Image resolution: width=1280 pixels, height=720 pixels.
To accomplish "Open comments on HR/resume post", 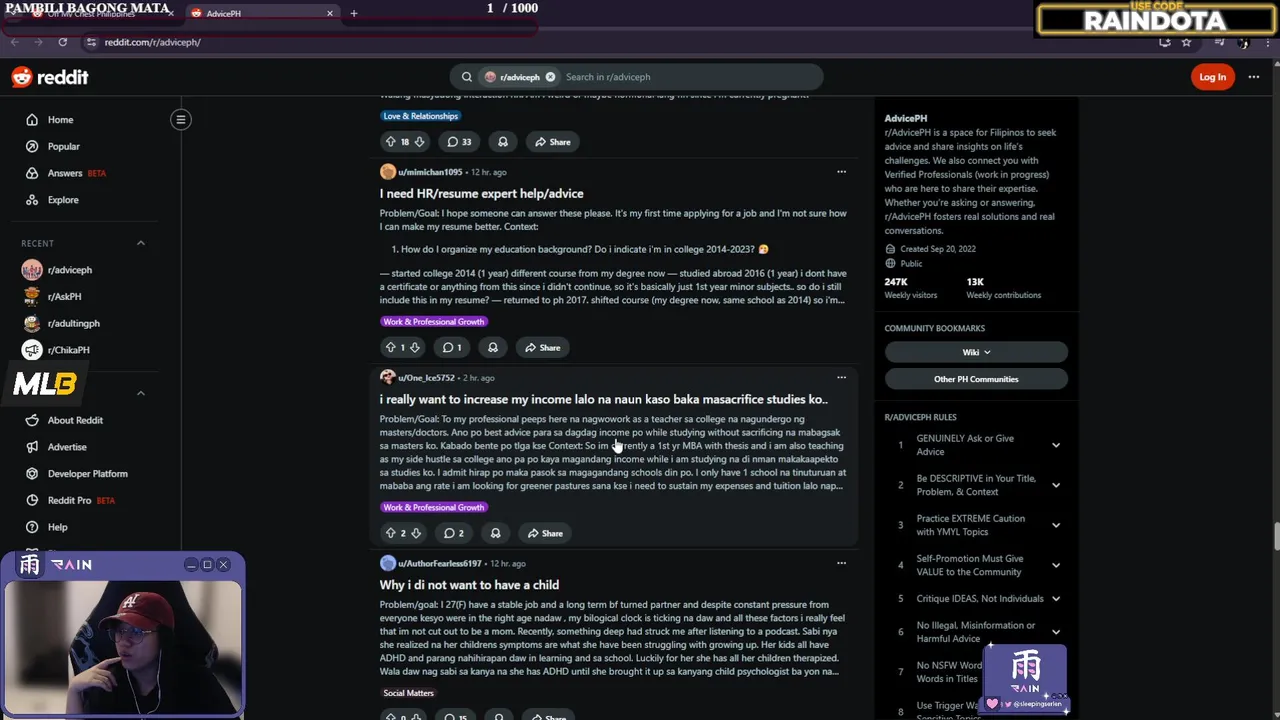I will coord(452,347).
